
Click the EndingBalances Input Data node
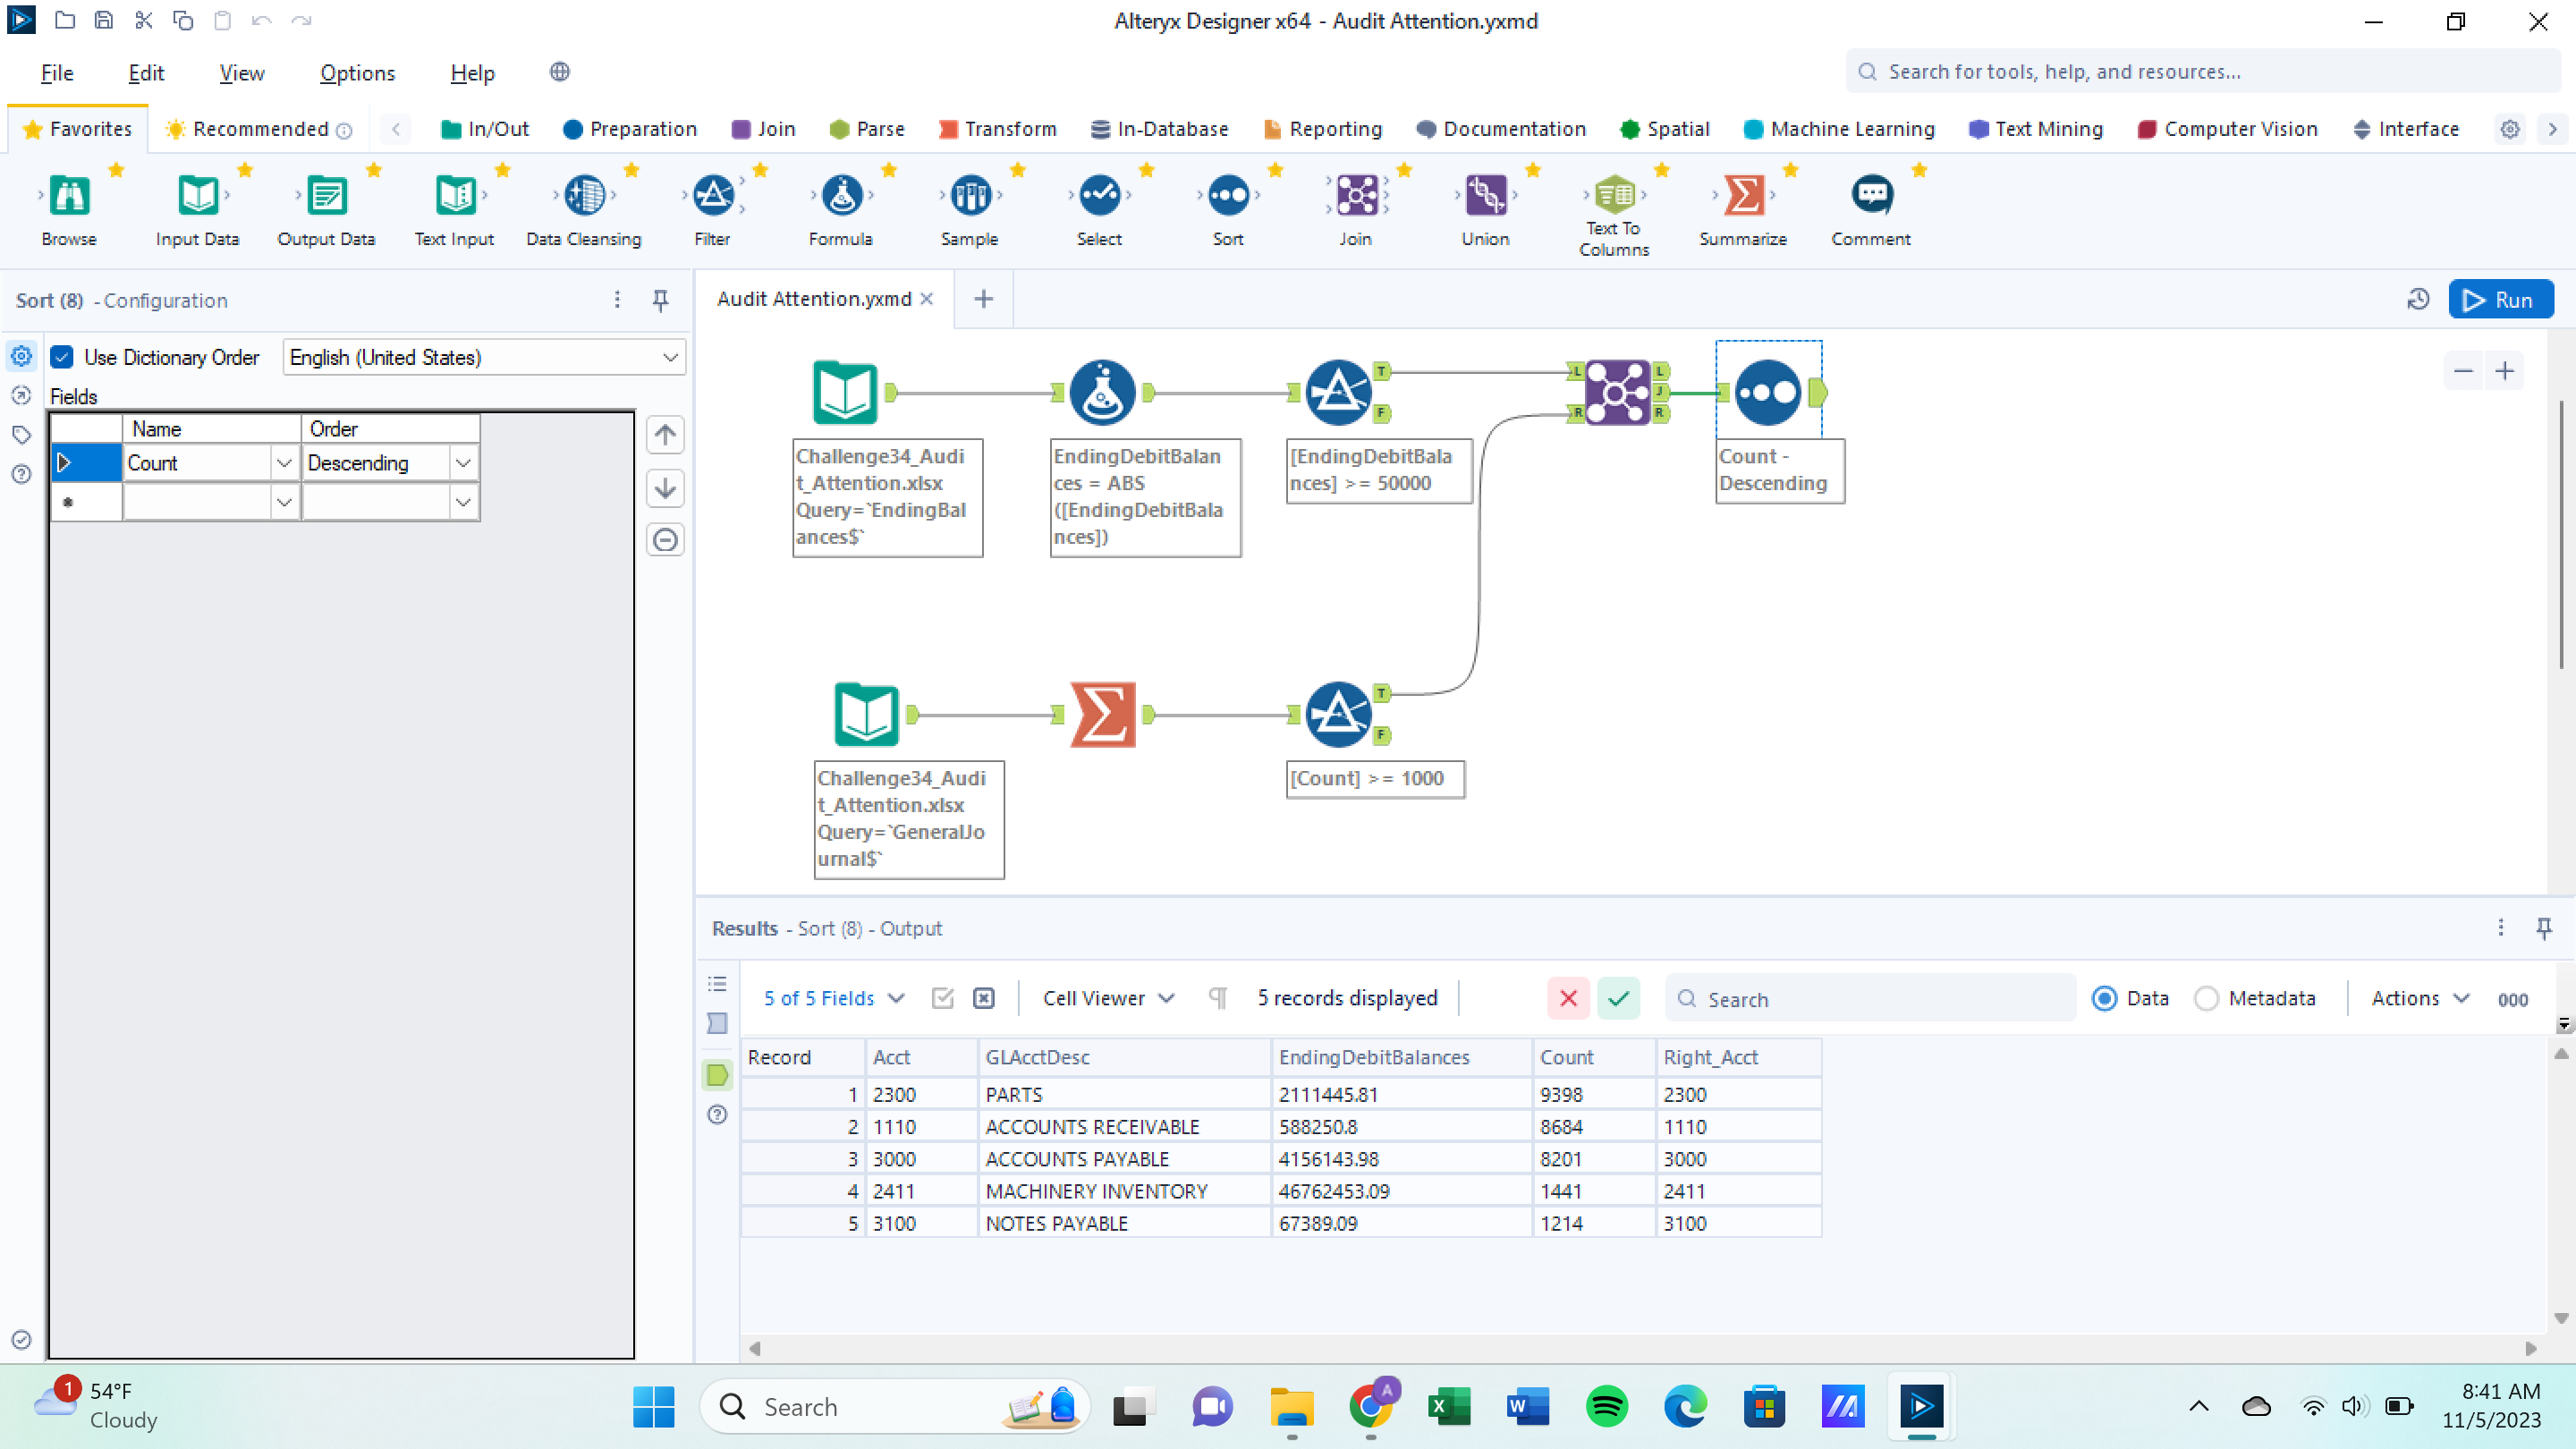pos(846,392)
